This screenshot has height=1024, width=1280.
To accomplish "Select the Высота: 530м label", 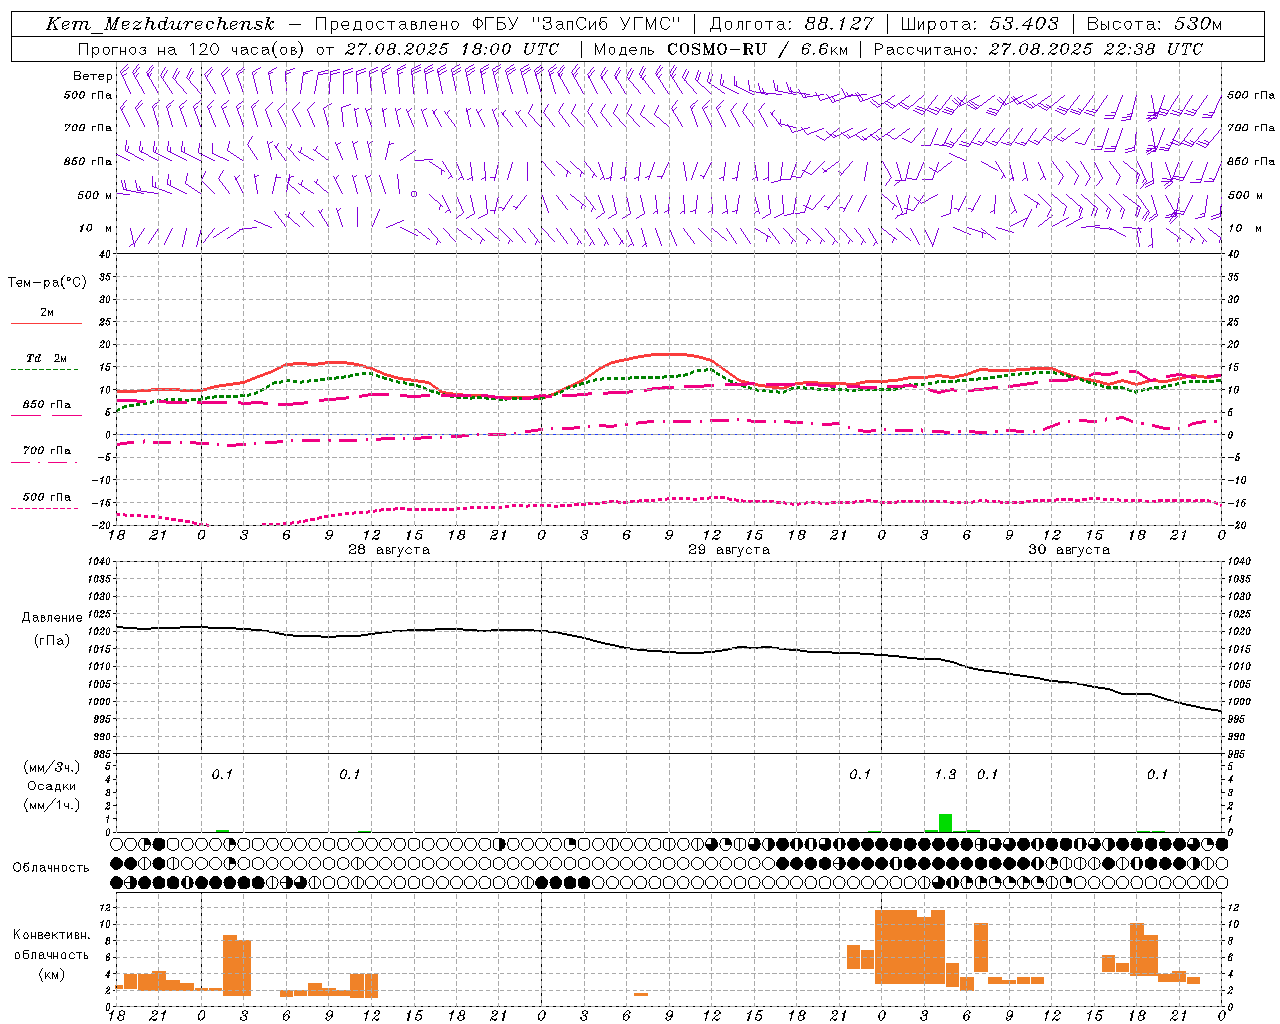I will click(x=1154, y=24).
